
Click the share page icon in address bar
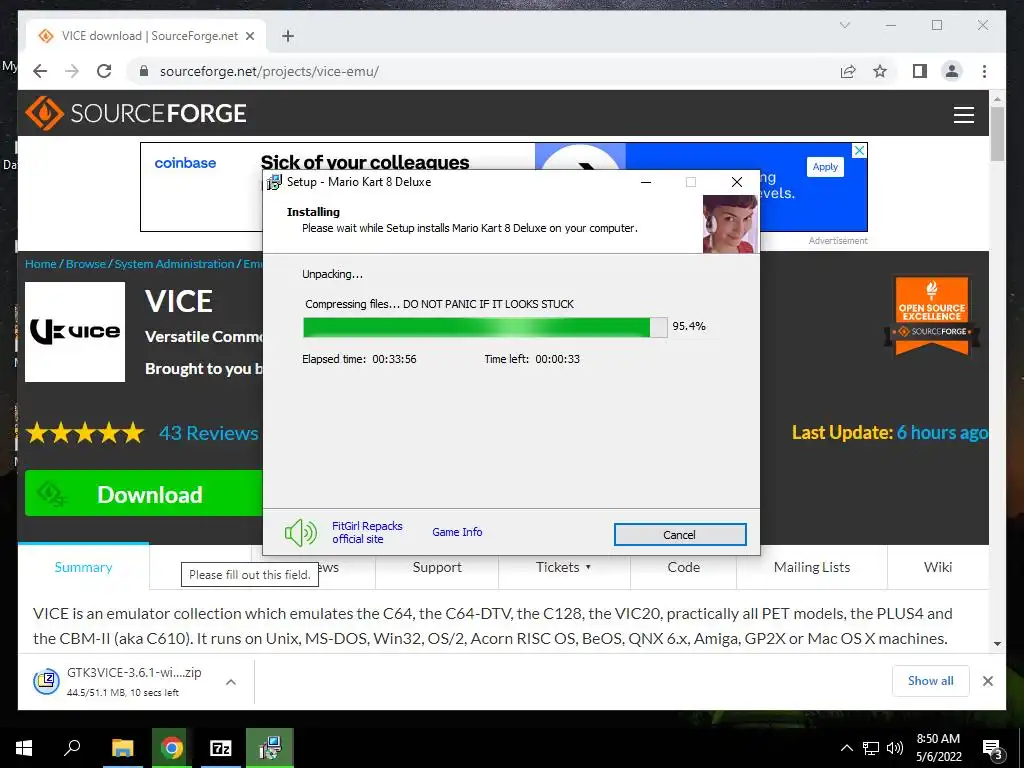[x=848, y=71]
